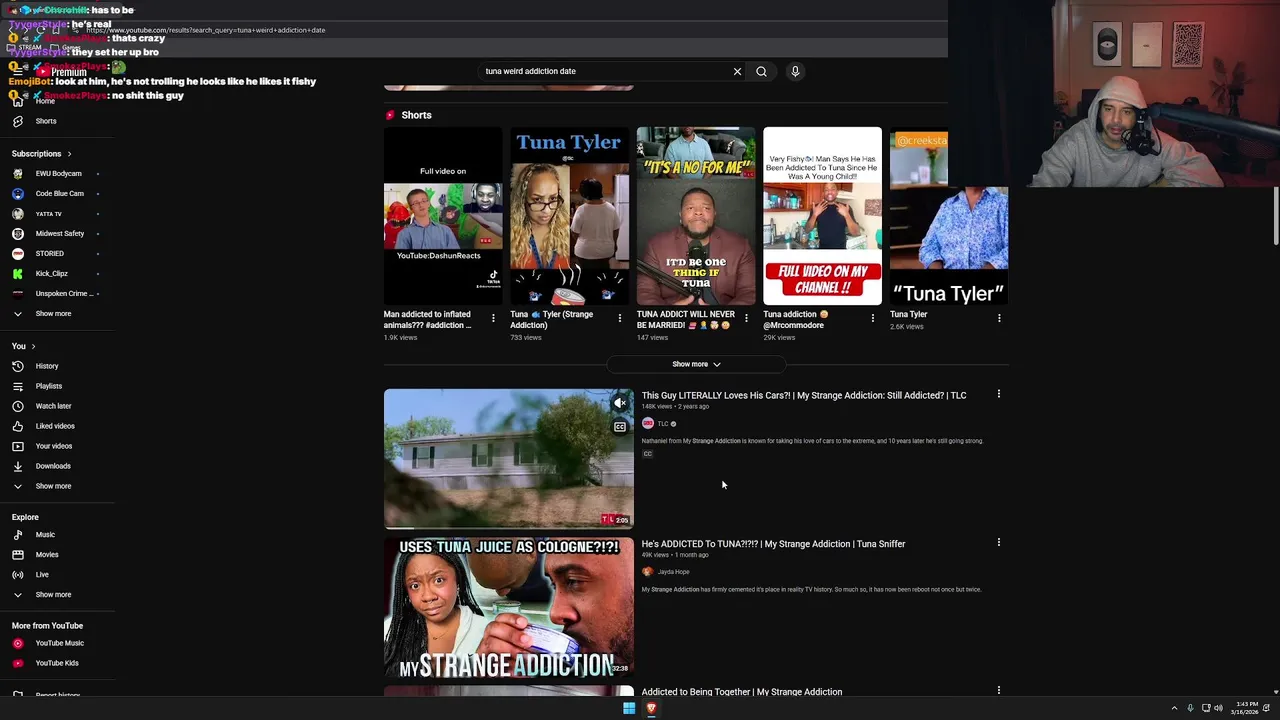Show hidden tray icons chevron
The image size is (1280, 720).
point(1174,708)
